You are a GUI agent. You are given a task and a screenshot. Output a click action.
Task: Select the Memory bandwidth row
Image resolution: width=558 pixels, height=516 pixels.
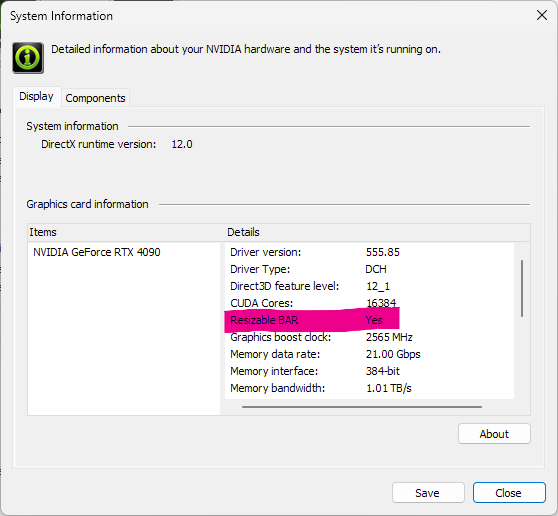(369, 388)
